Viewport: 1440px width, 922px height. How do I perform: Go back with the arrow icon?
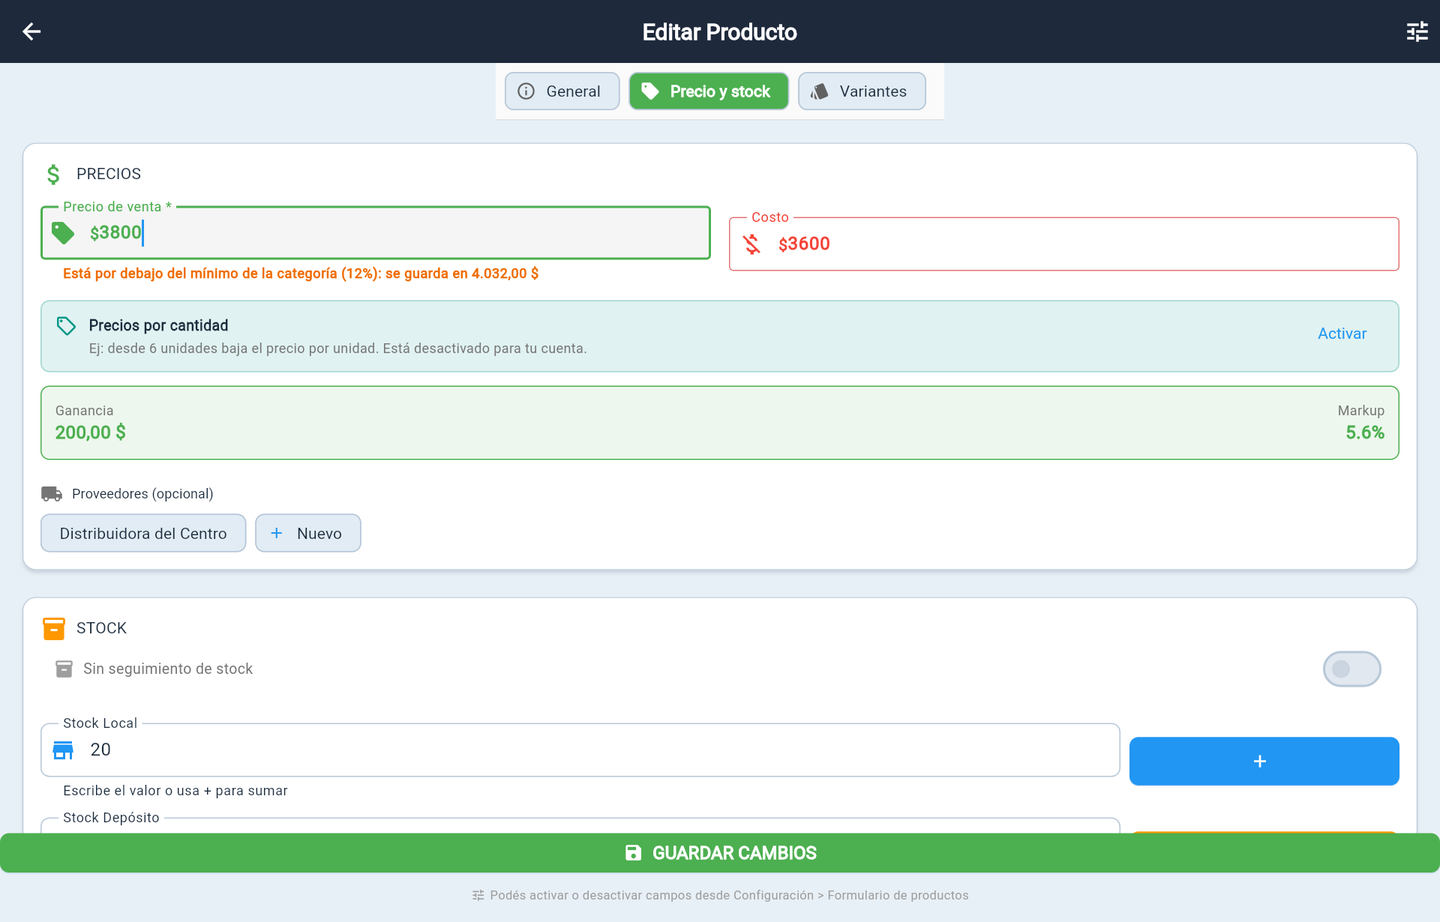(32, 32)
